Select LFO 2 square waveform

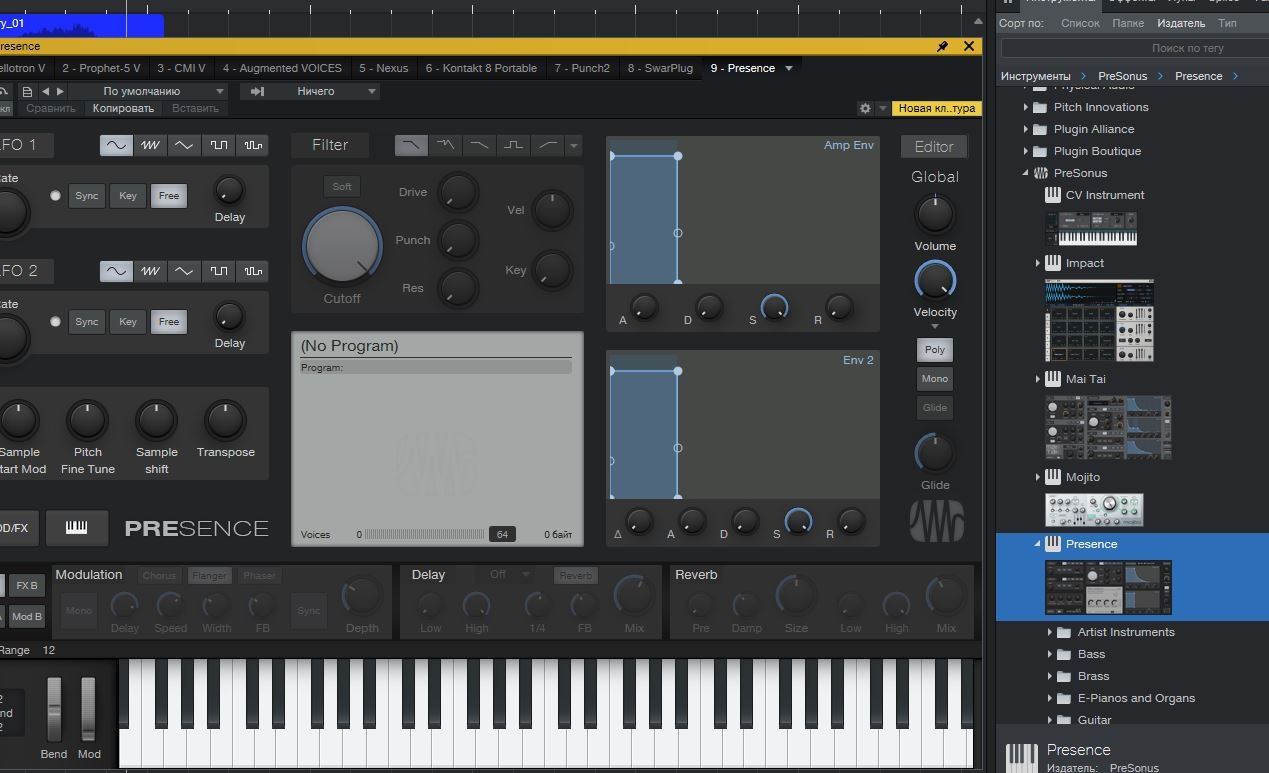tap(218, 271)
